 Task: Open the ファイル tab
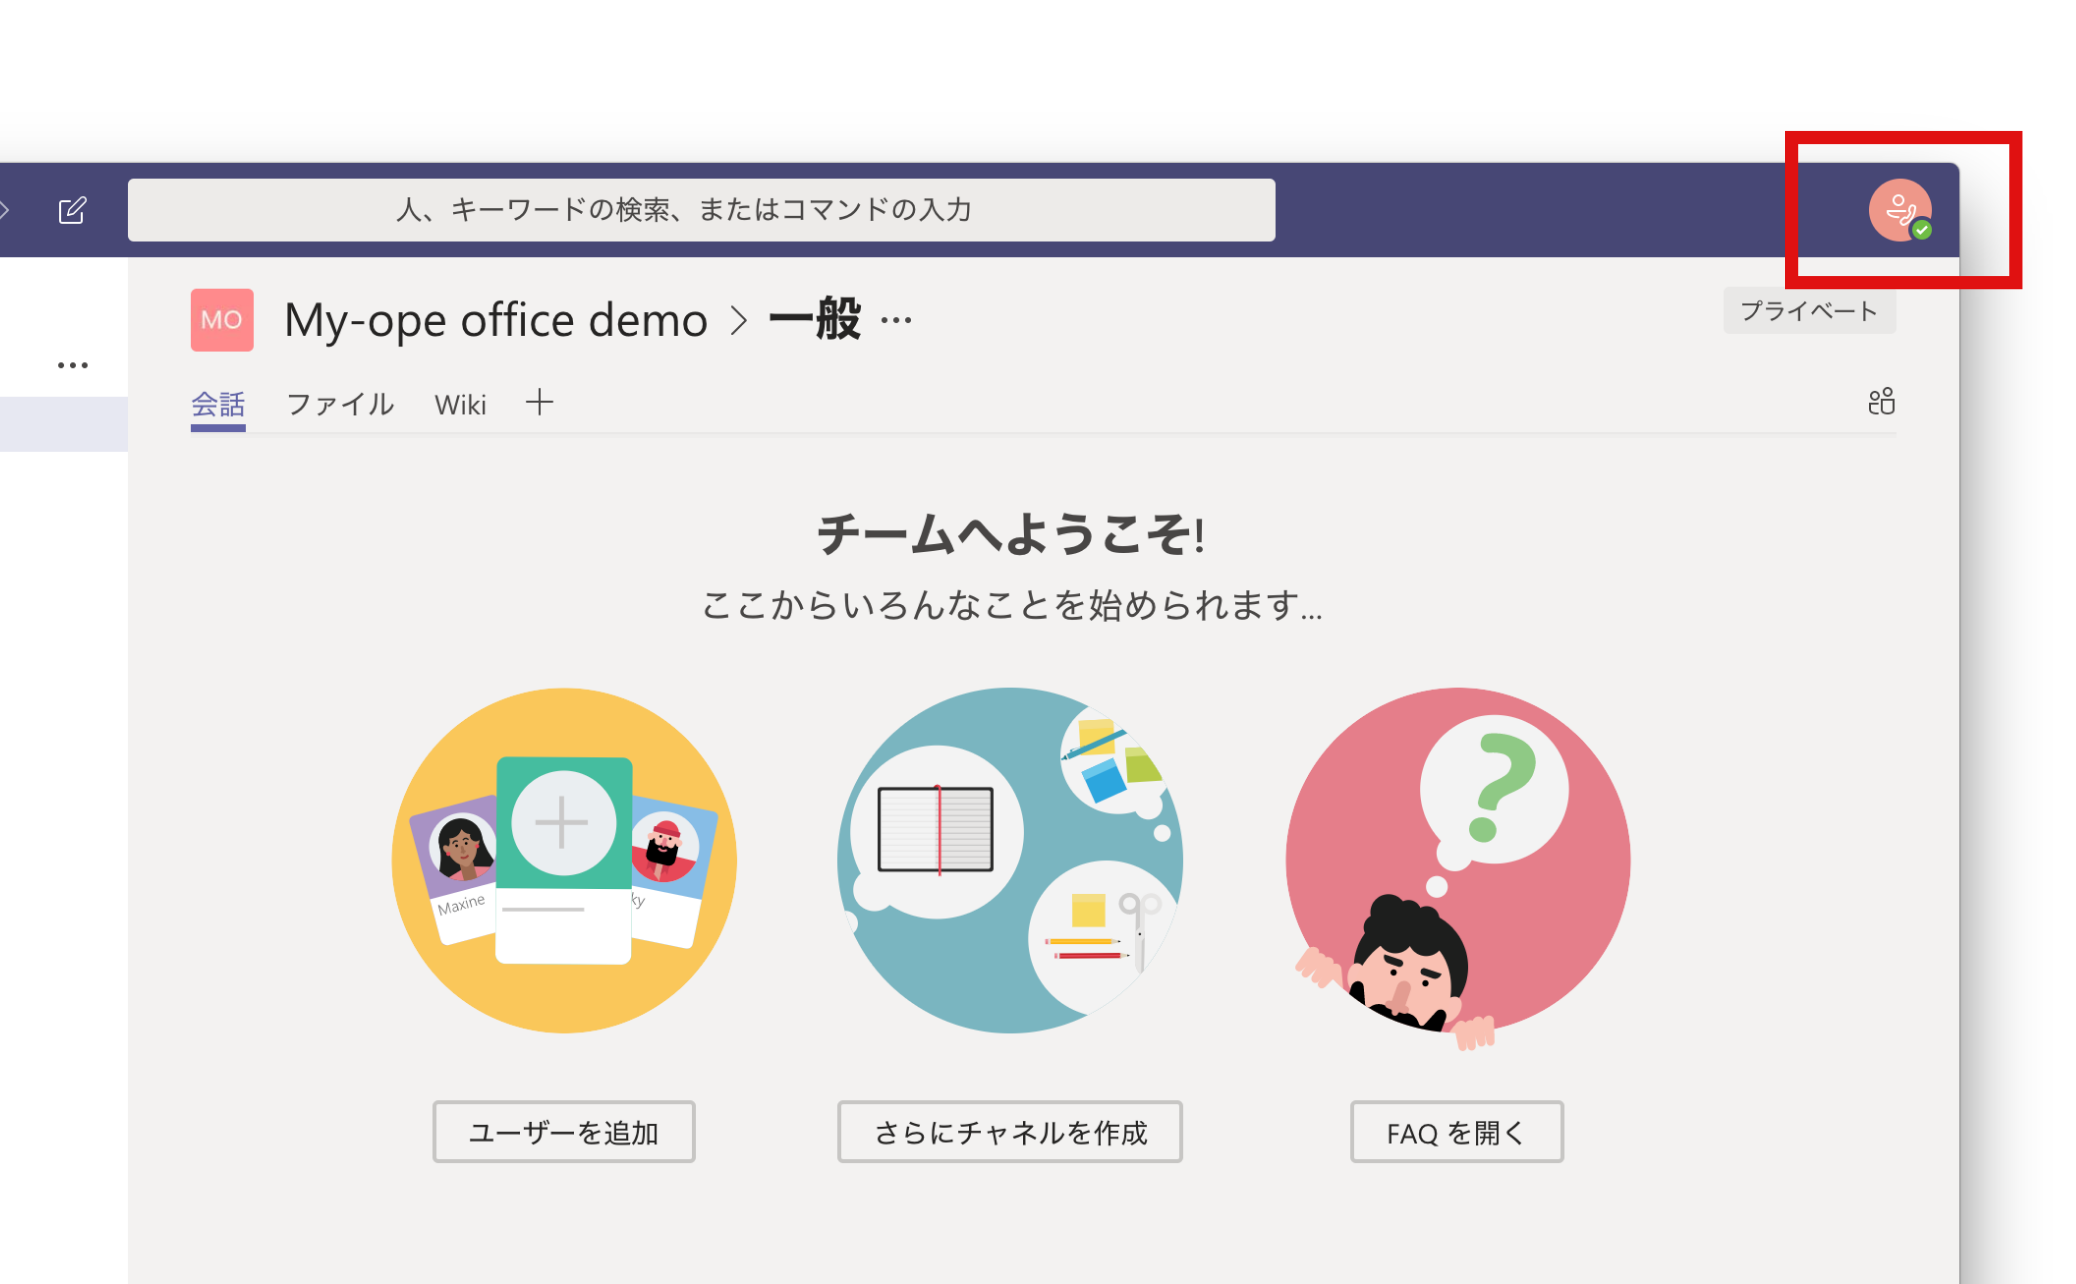click(340, 404)
